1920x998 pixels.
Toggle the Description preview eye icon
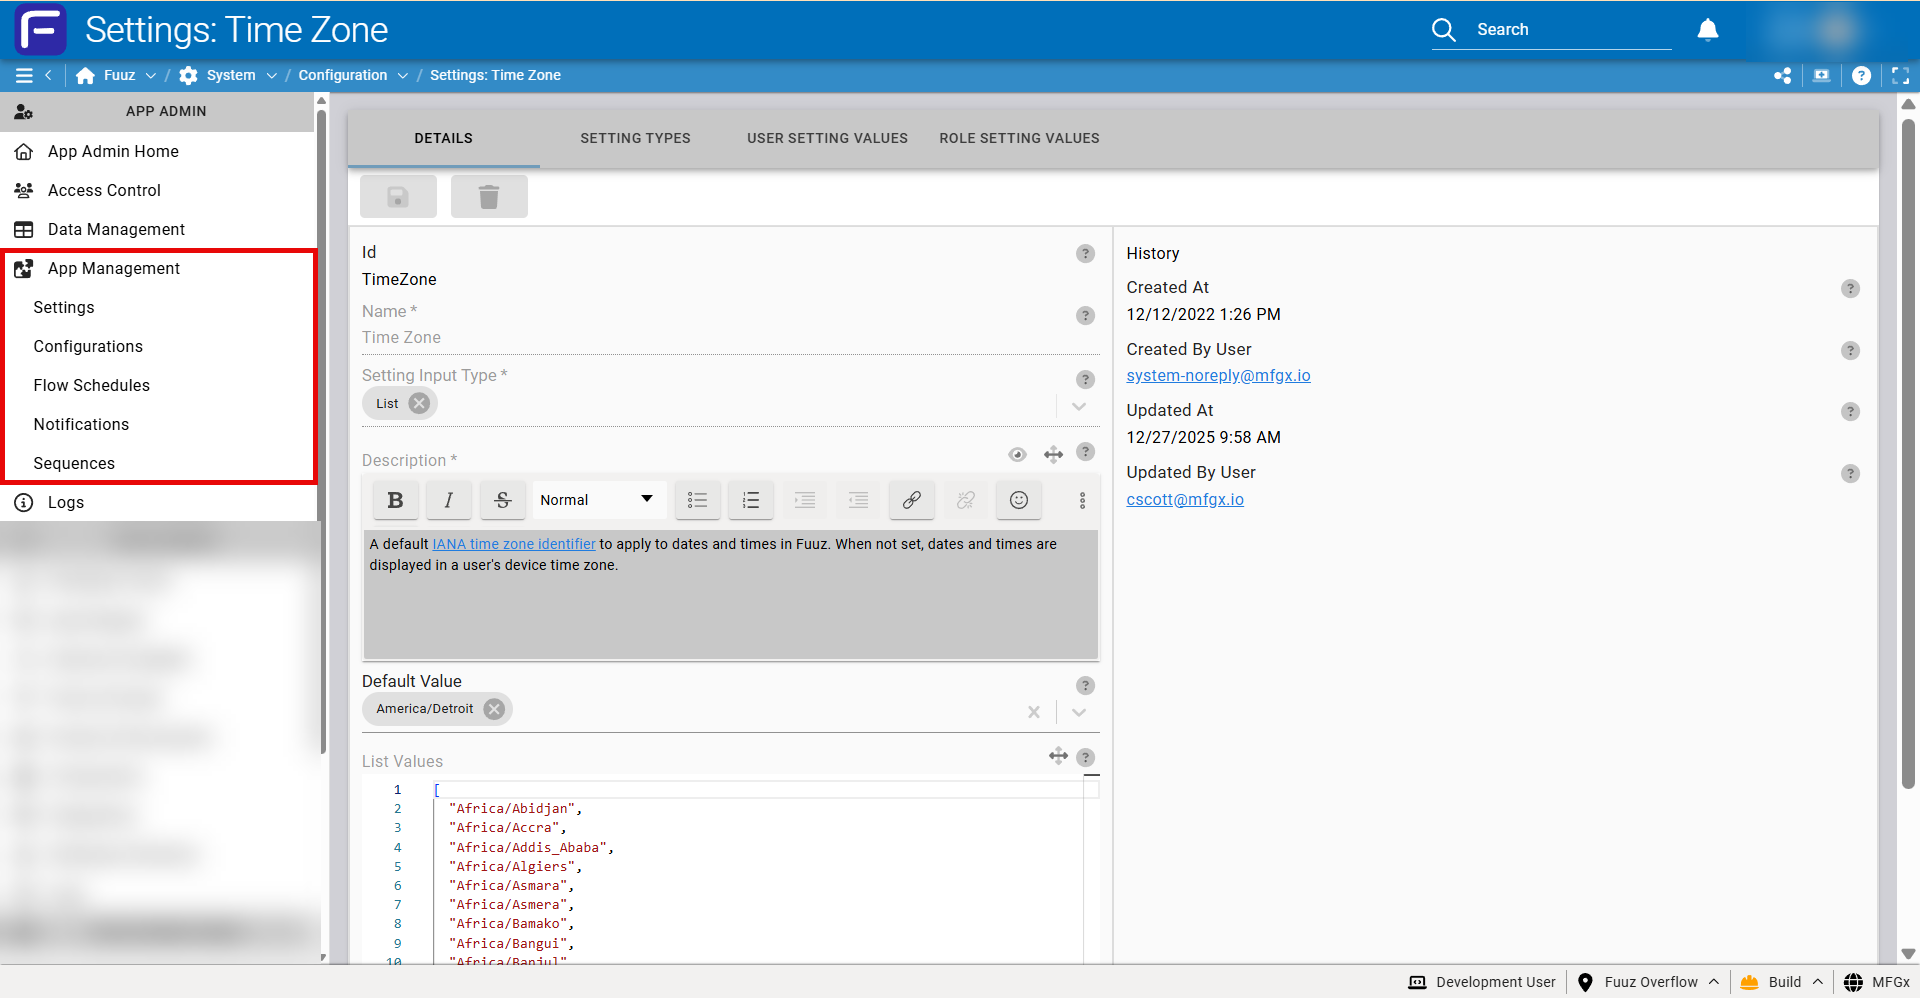(x=1017, y=455)
